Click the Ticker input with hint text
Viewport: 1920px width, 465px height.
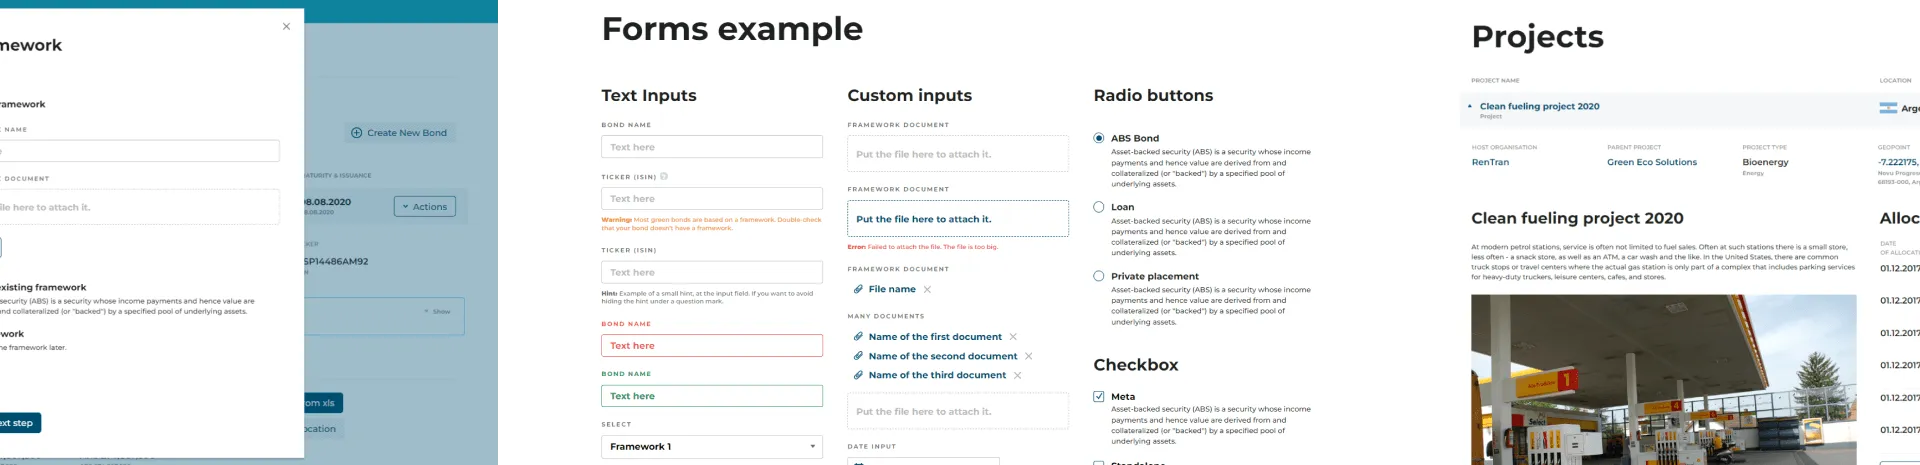point(712,272)
